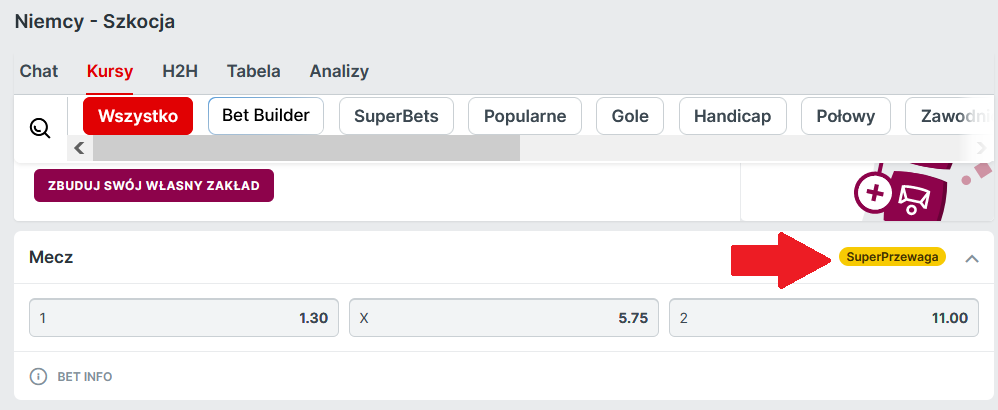Viewport: 998px width, 410px height.
Task: Open the Chat tab
Action: [x=39, y=71]
